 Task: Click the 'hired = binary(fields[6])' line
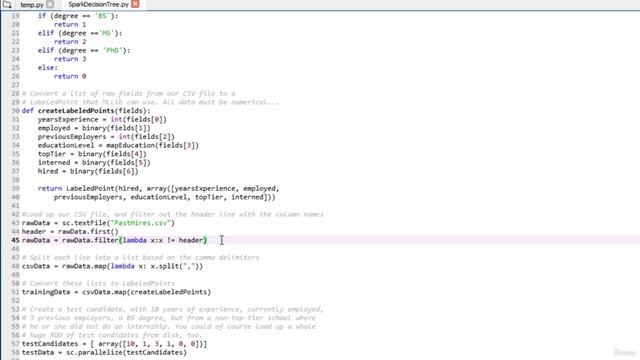[x=88, y=171]
